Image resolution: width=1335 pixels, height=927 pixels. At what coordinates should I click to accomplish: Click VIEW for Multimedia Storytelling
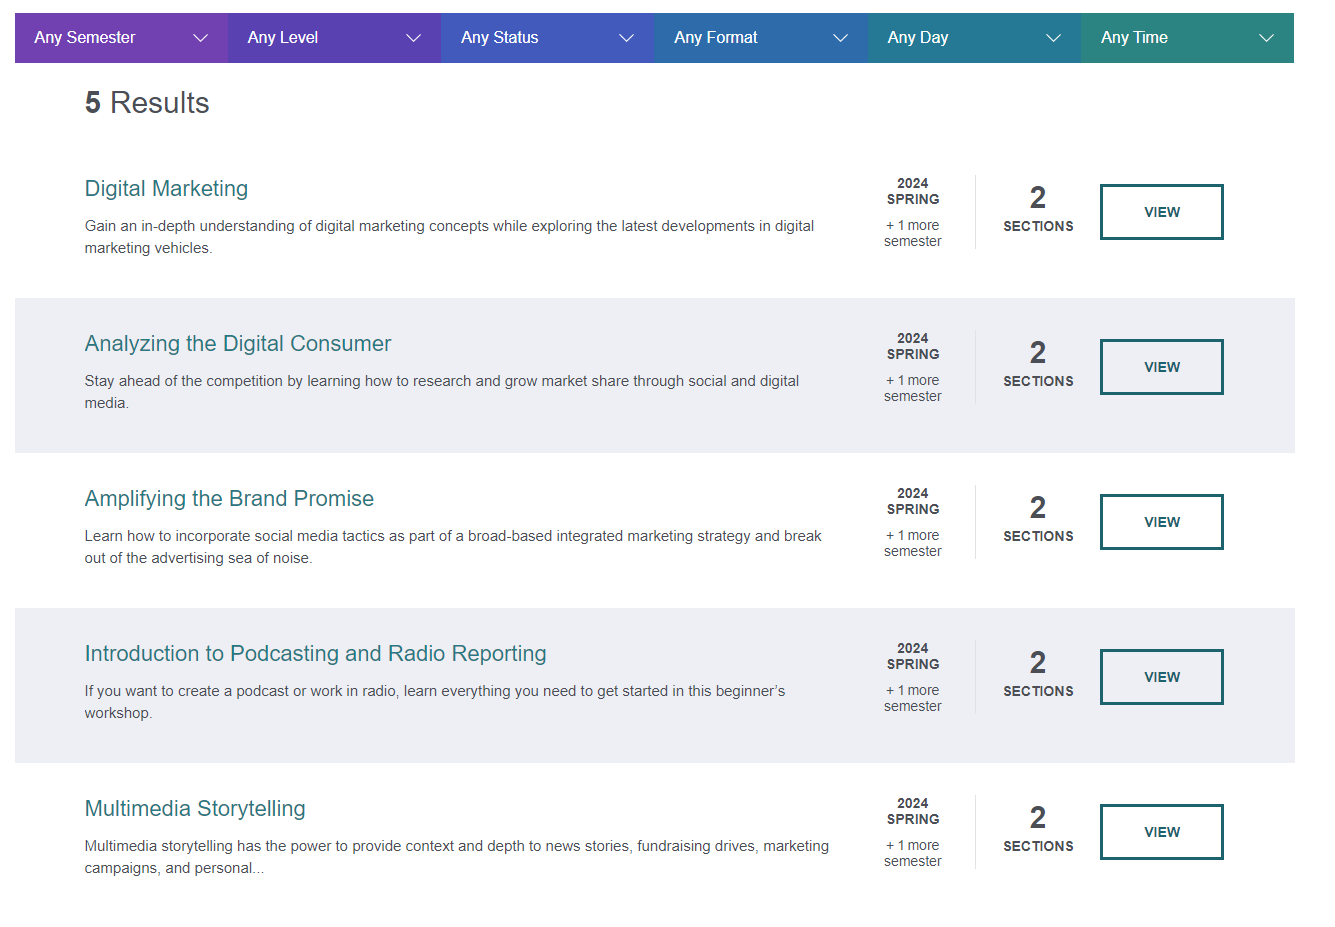pyautogui.click(x=1161, y=831)
